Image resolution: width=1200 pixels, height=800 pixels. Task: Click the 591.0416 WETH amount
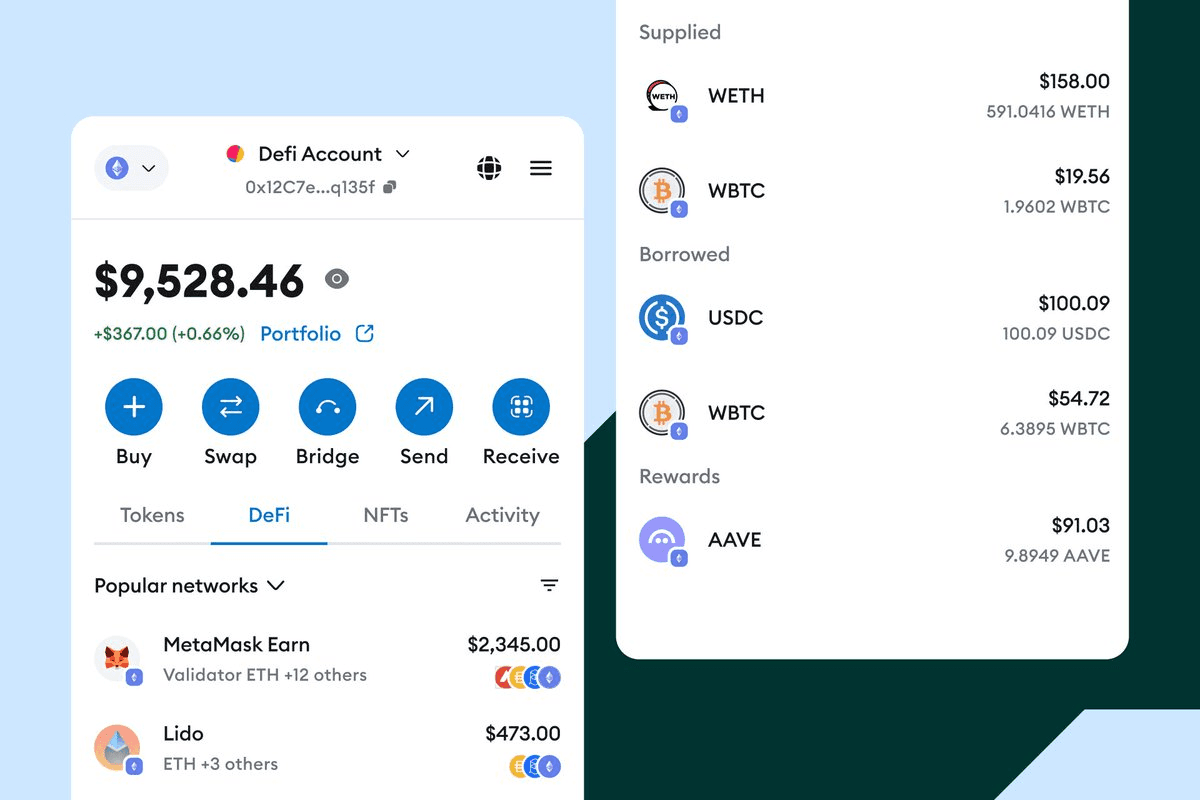[1048, 112]
